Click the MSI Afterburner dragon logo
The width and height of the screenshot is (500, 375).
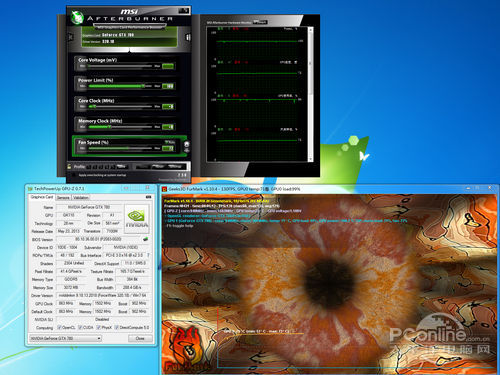click(77, 17)
